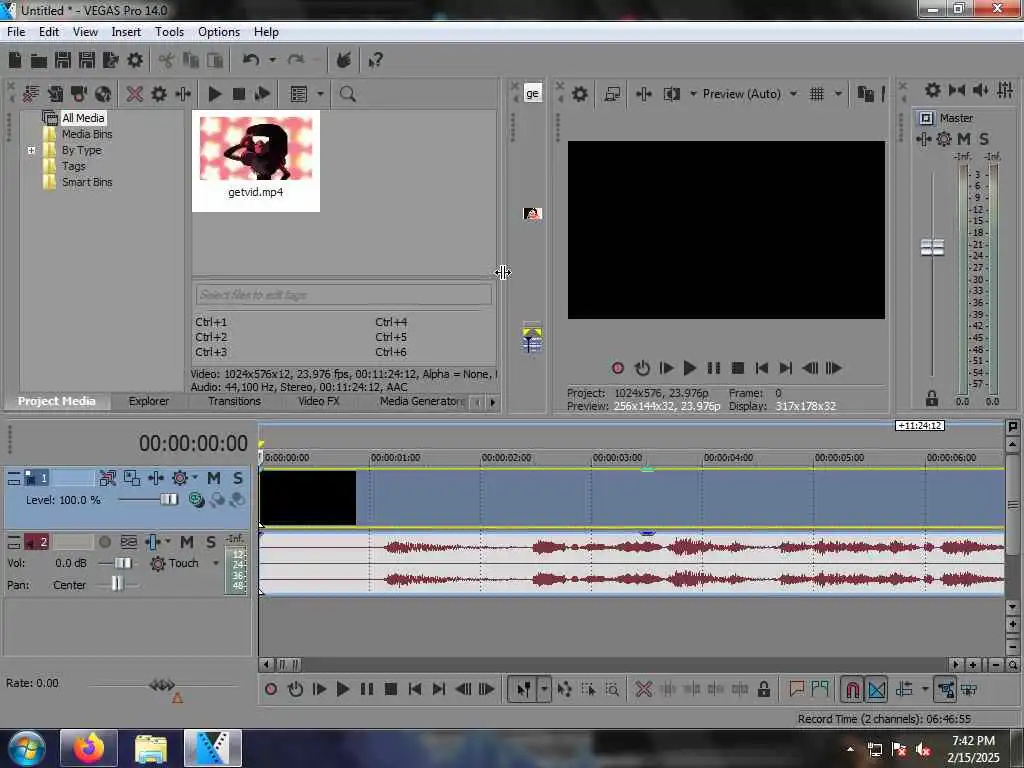The width and height of the screenshot is (1024, 768).
Task: Select the getvid.mp4 media thumbnail
Action: pos(256,161)
